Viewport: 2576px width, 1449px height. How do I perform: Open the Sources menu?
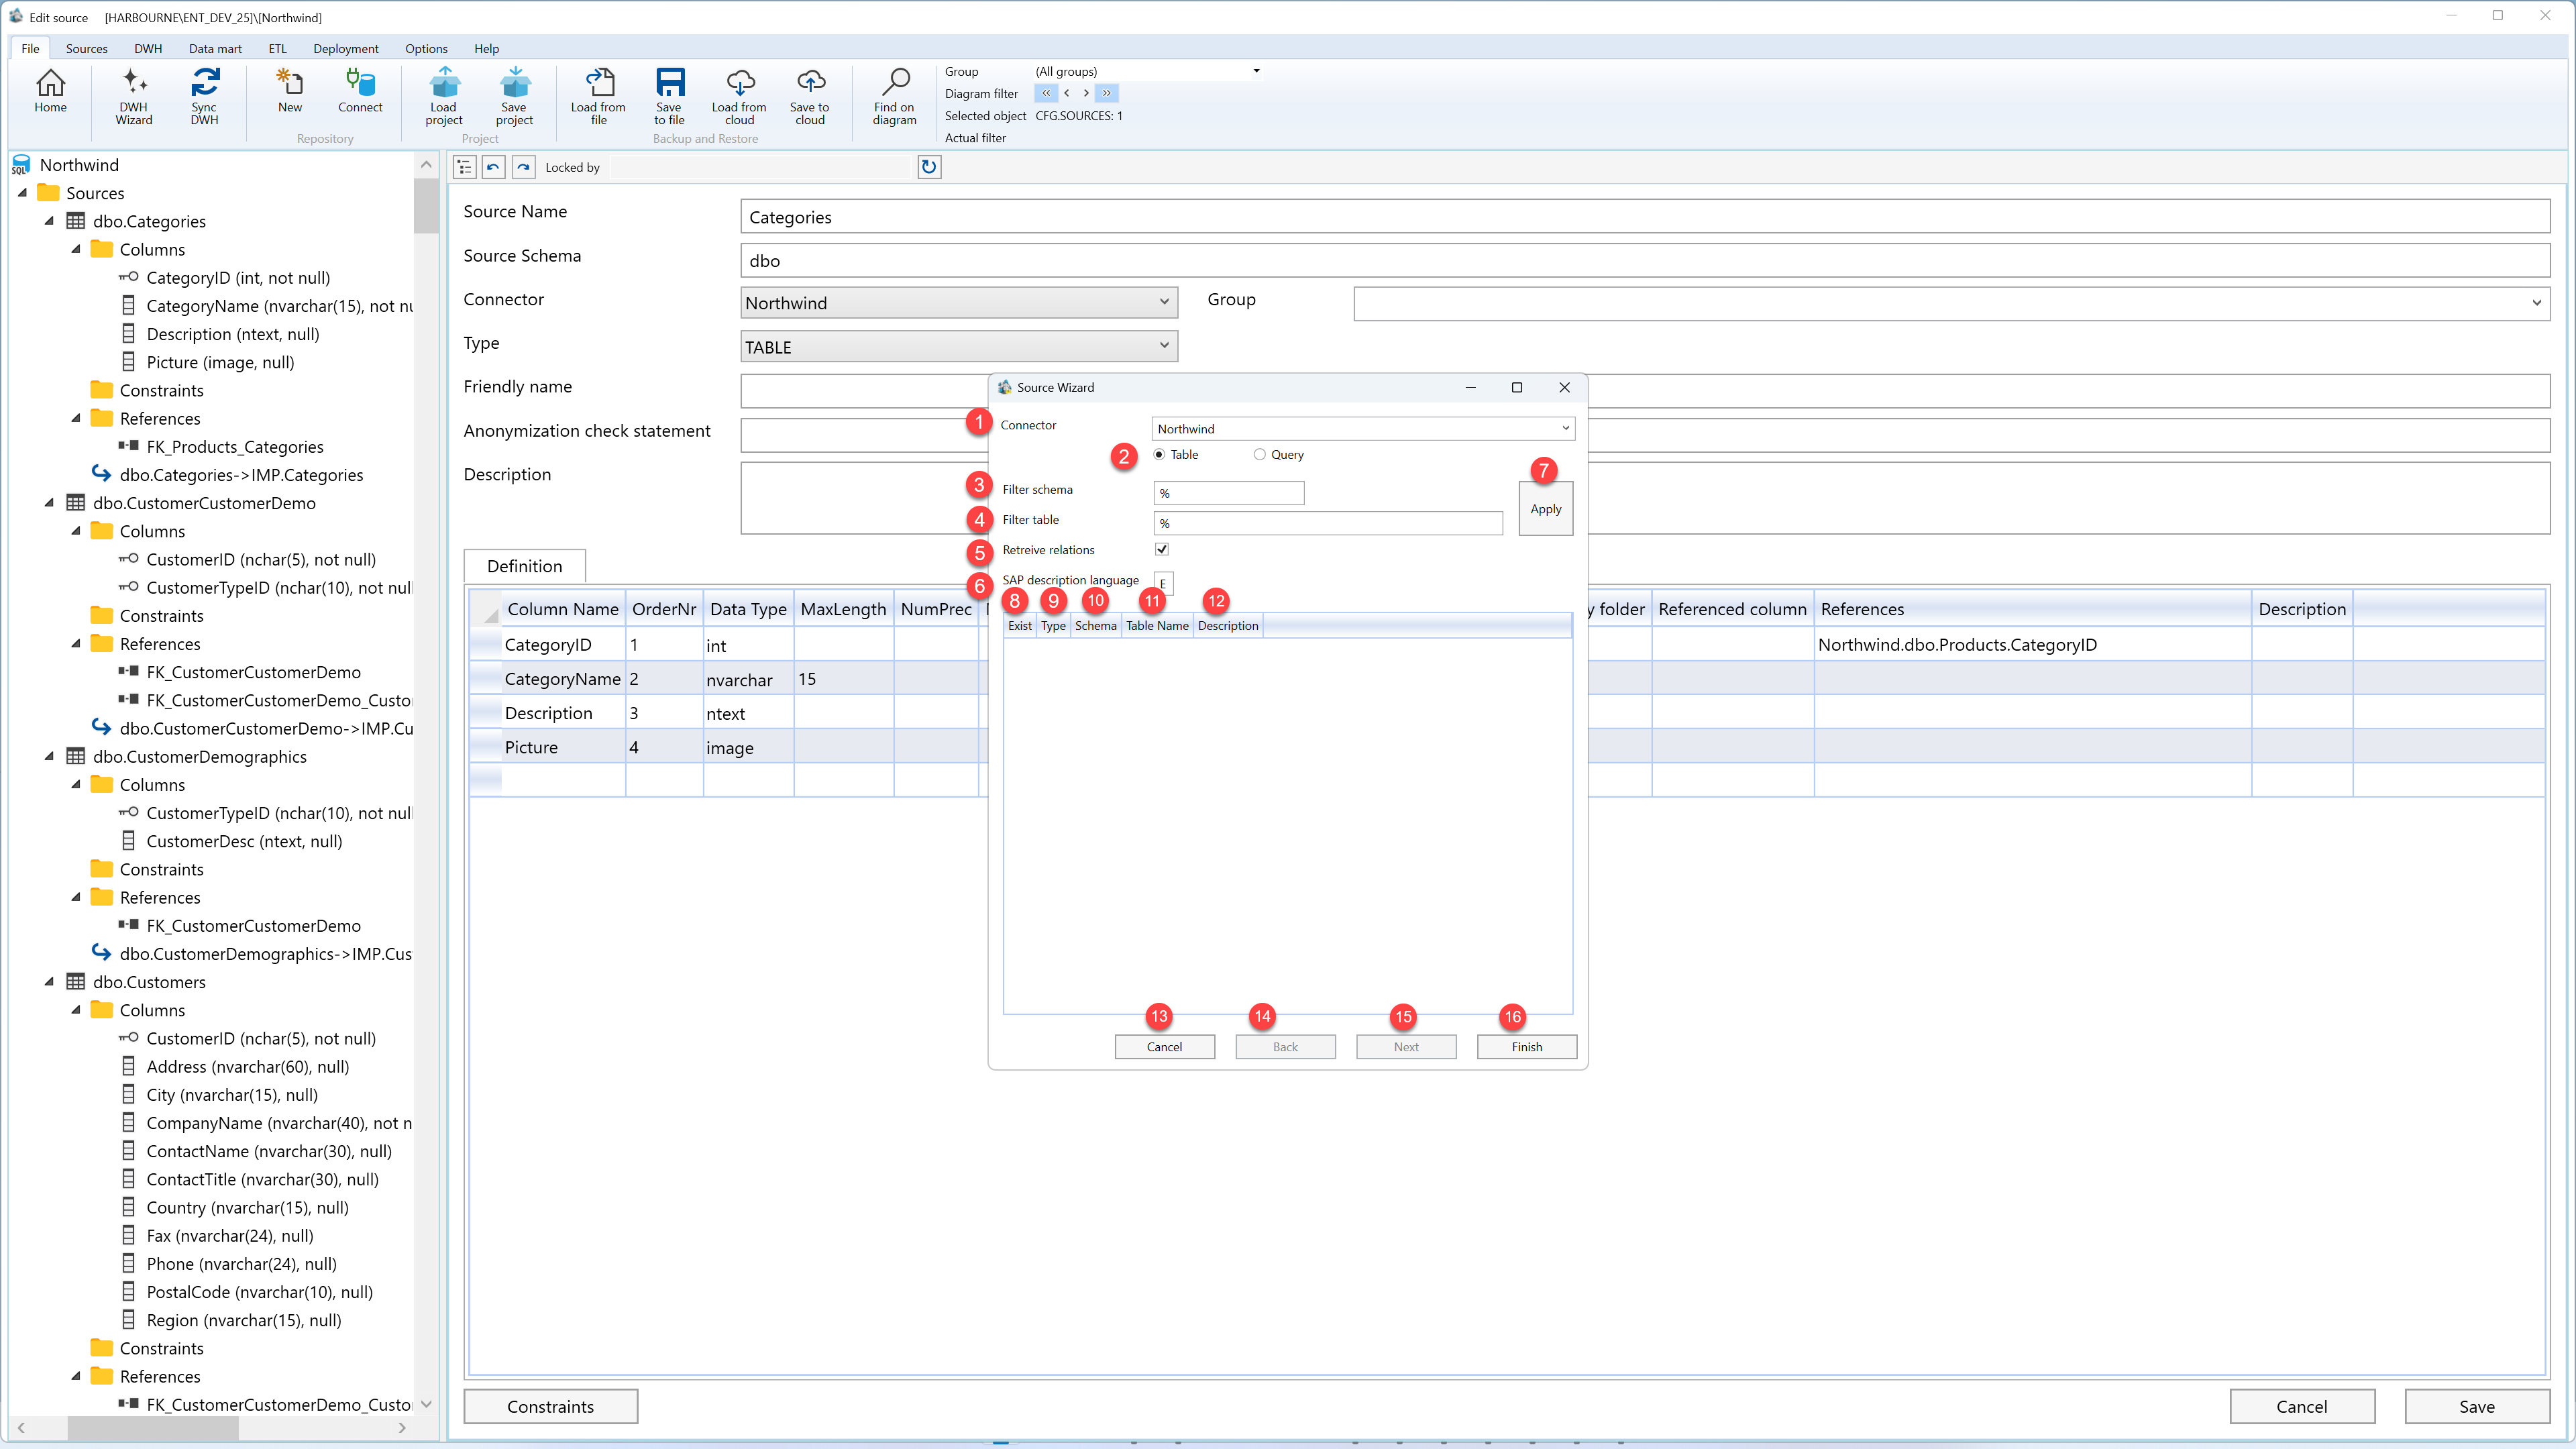[x=87, y=48]
